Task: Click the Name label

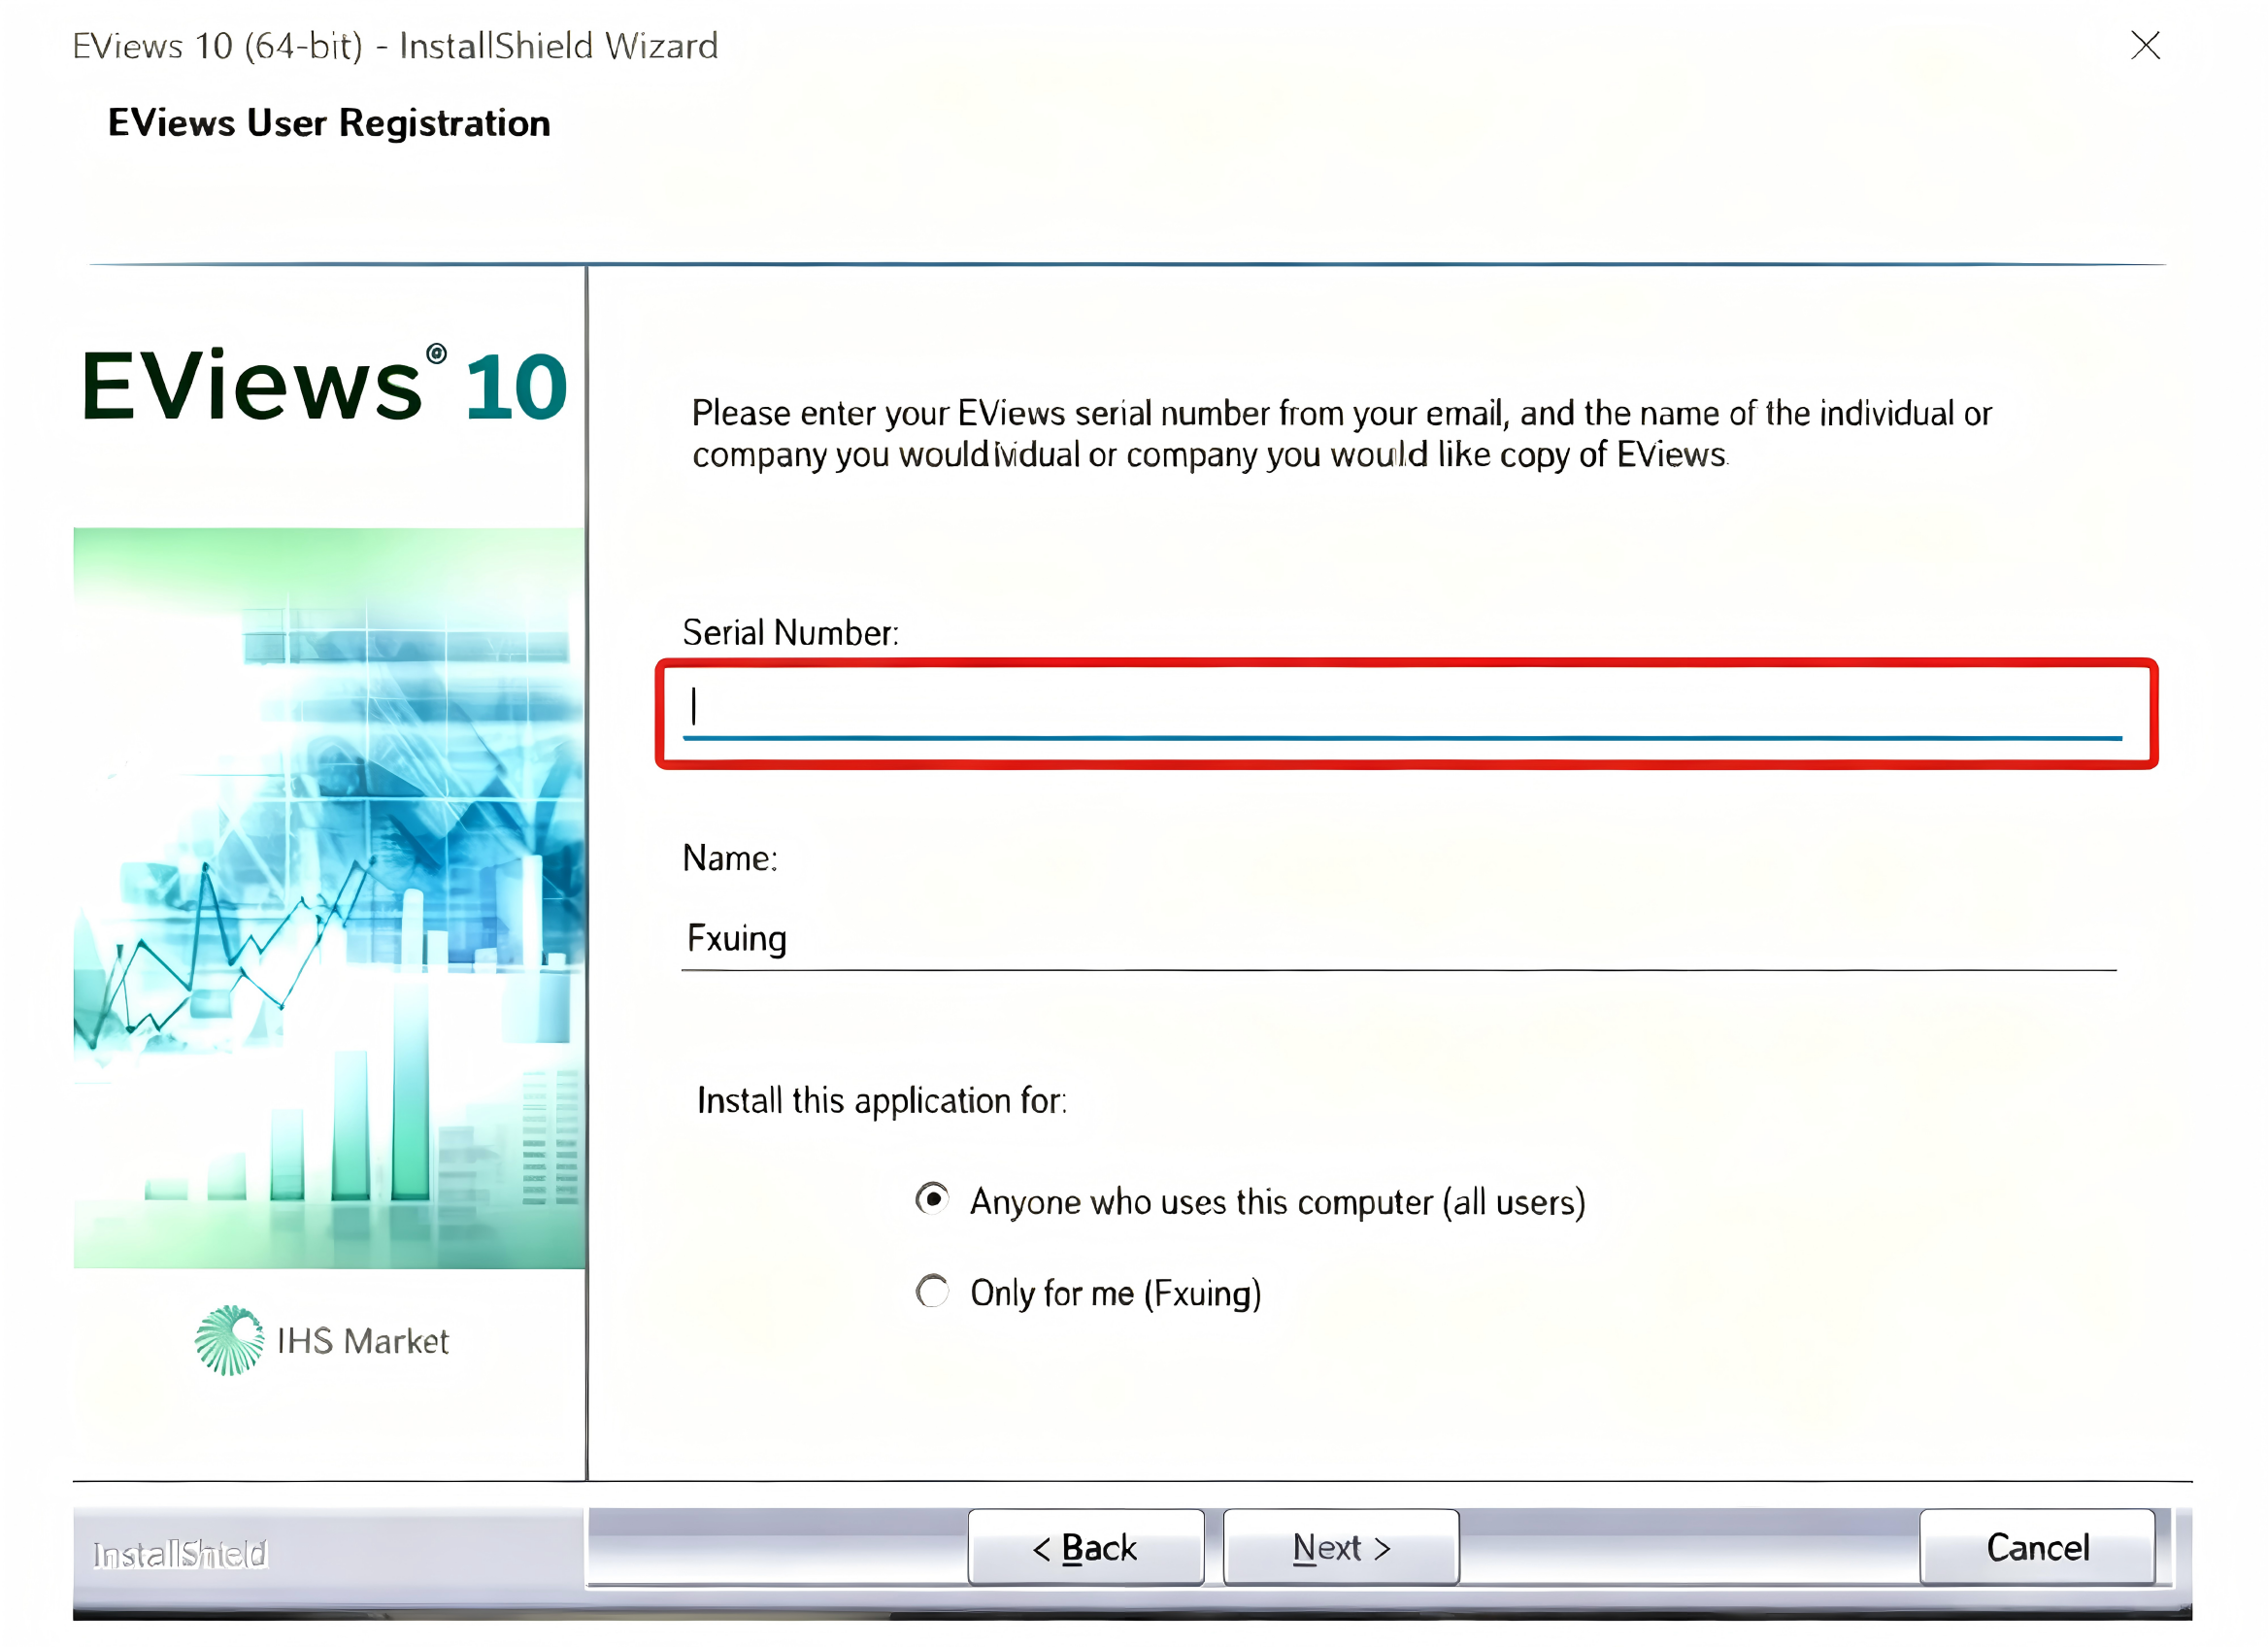Action: (730, 858)
